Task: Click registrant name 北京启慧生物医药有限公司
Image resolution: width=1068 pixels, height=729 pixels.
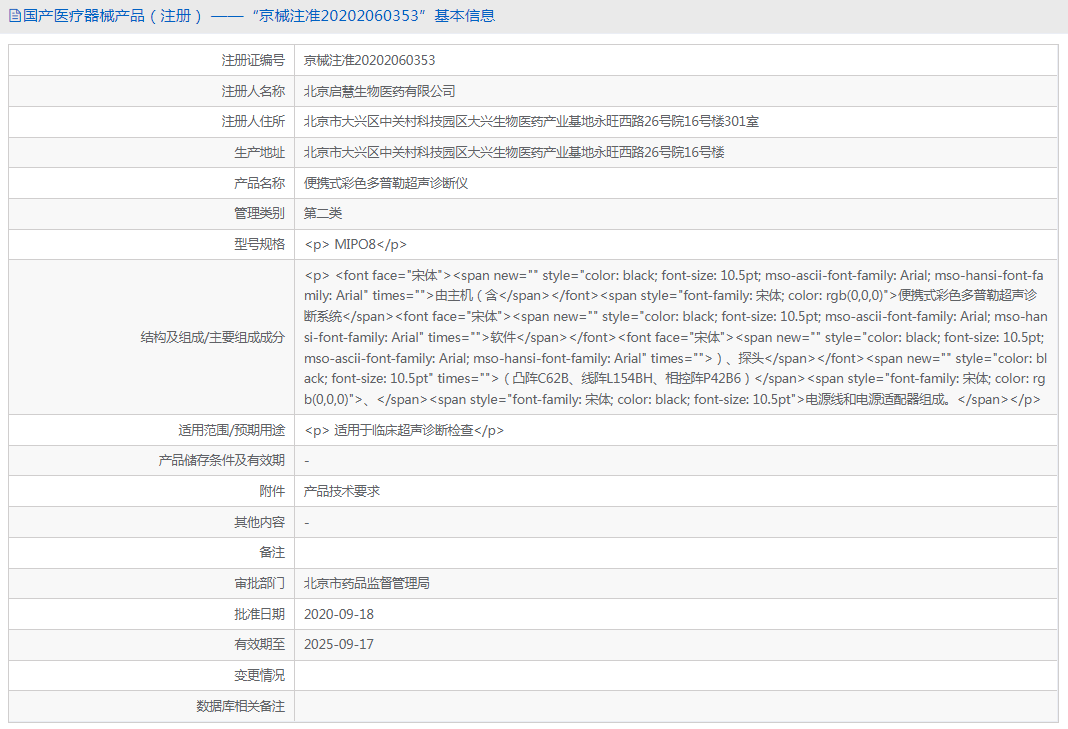Action: click(379, 91)
